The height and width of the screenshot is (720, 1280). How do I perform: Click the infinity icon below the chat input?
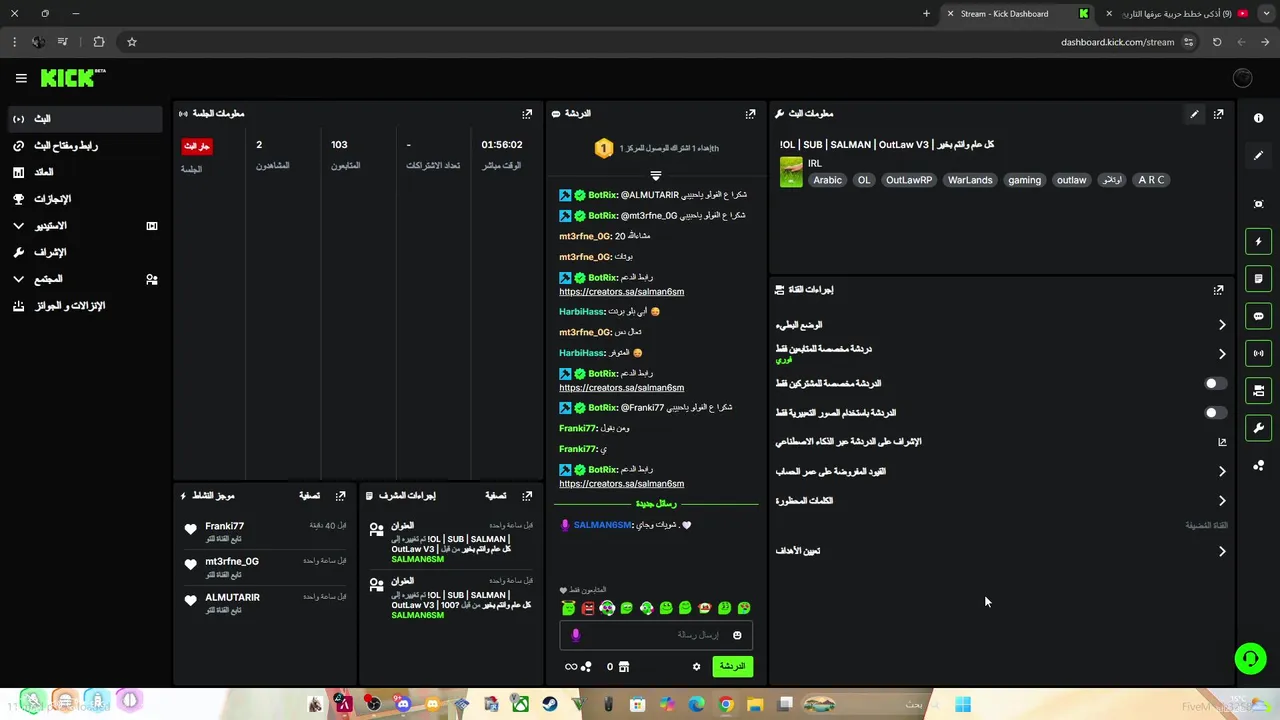click(571, 666)
